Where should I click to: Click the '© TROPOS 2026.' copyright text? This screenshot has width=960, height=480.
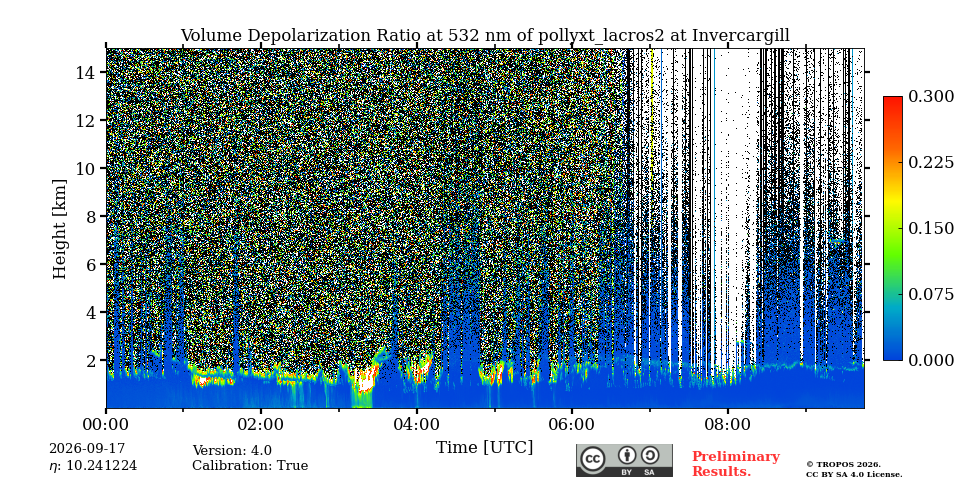point(843,465)
